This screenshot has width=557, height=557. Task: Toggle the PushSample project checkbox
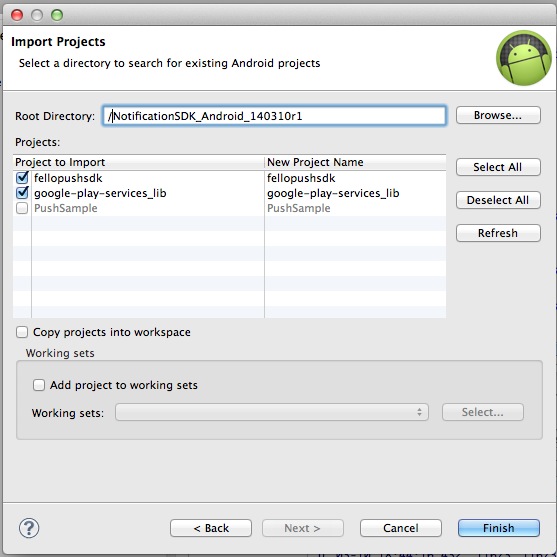coord(22,208)
